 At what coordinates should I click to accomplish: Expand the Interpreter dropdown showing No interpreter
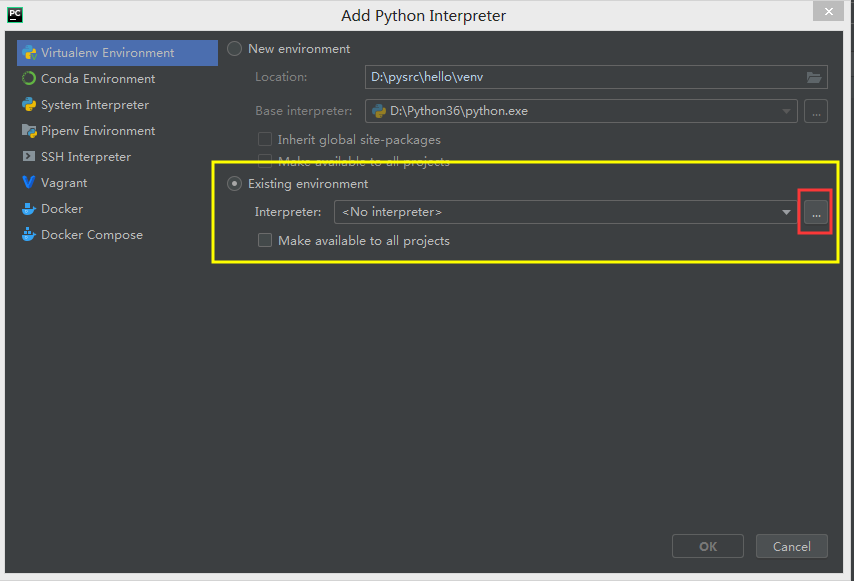pyautogui.click(x=787, y=212)
